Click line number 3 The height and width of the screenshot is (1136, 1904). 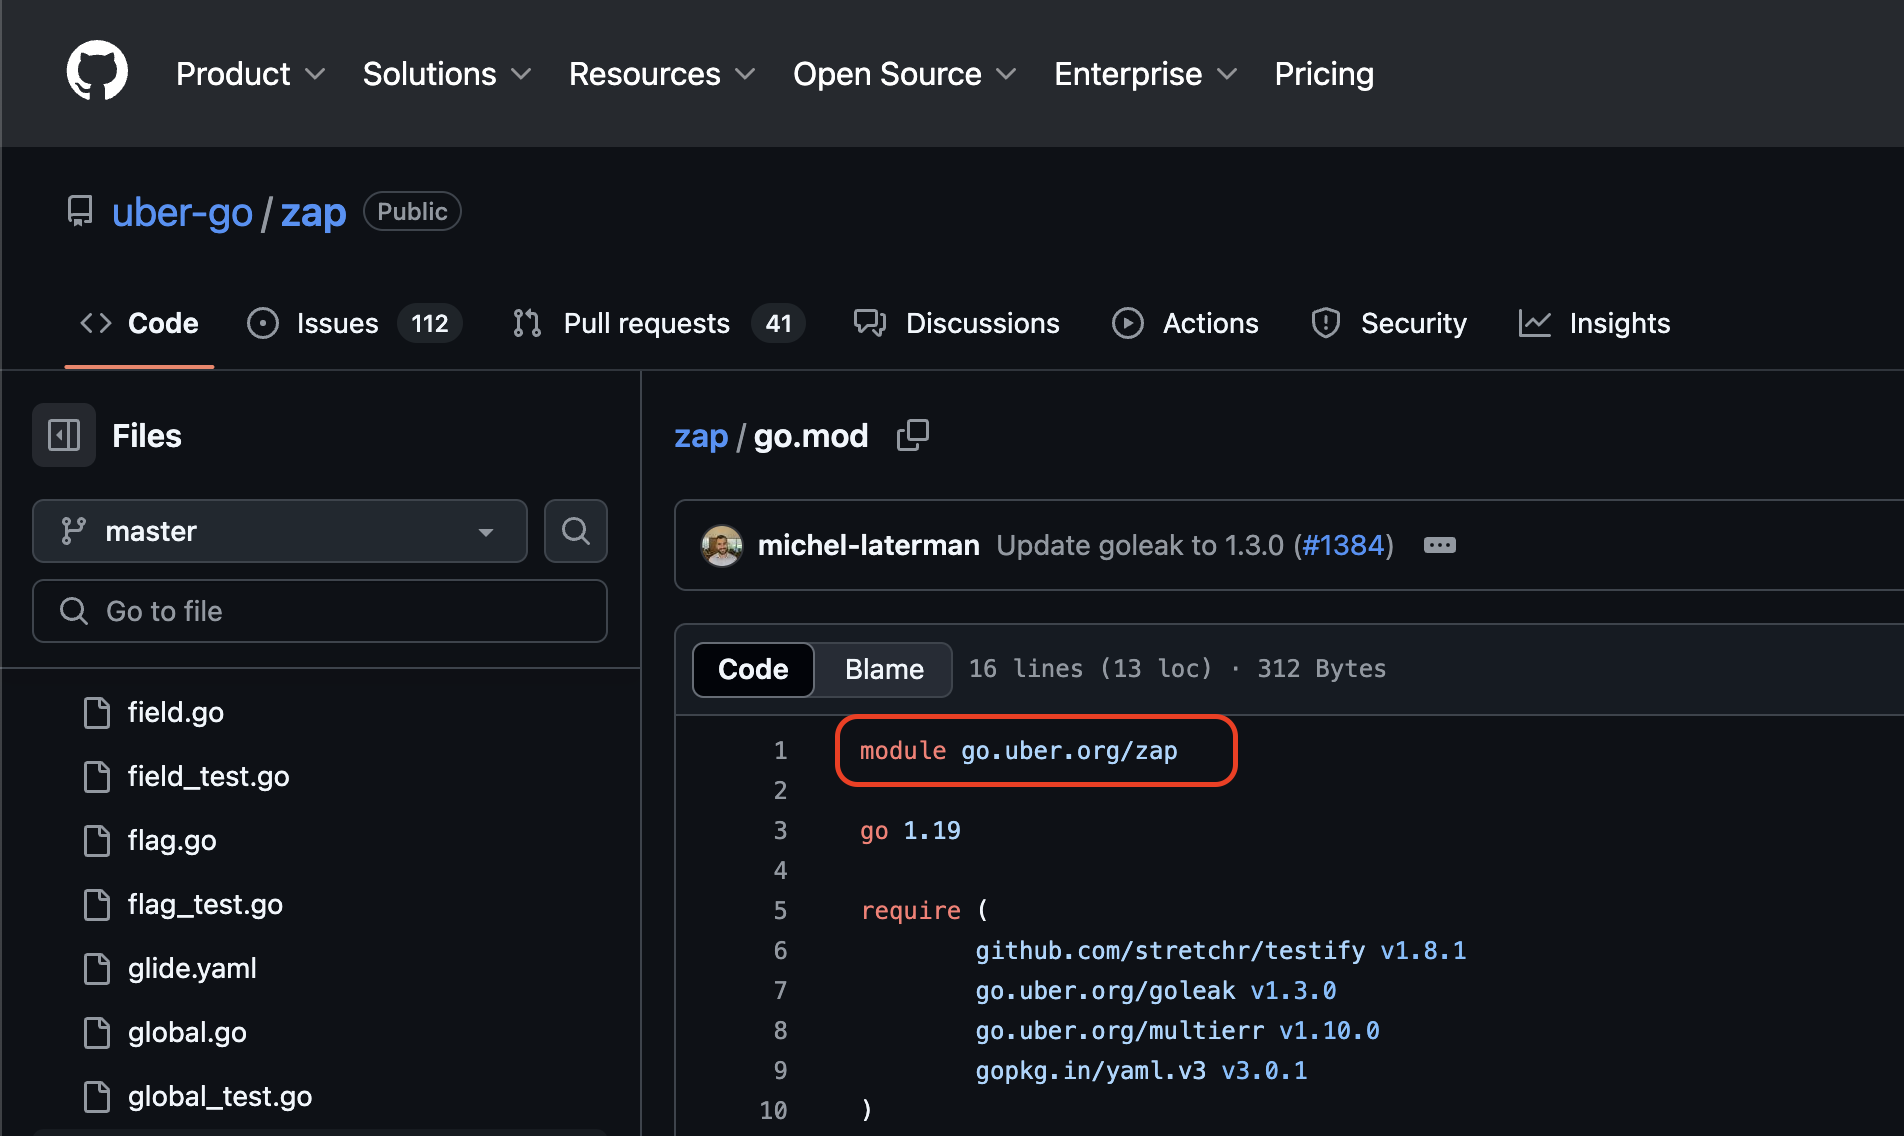click(x=780, y=831)
